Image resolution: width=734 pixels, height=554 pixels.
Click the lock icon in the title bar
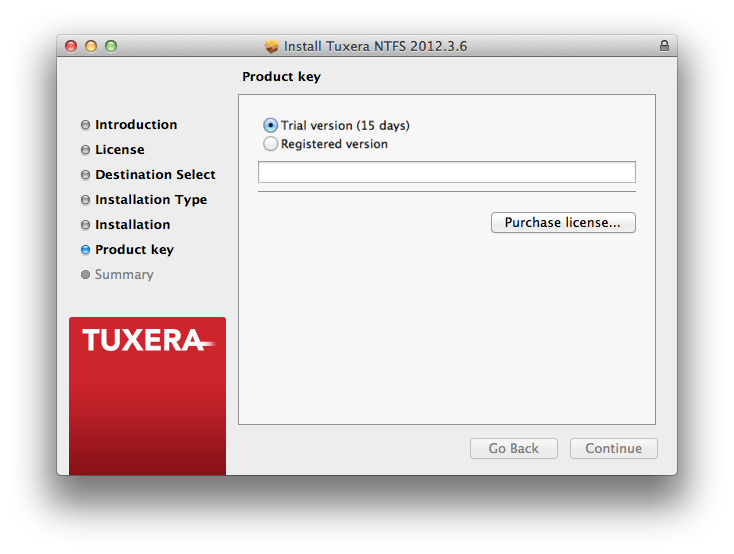coord(664,46)
